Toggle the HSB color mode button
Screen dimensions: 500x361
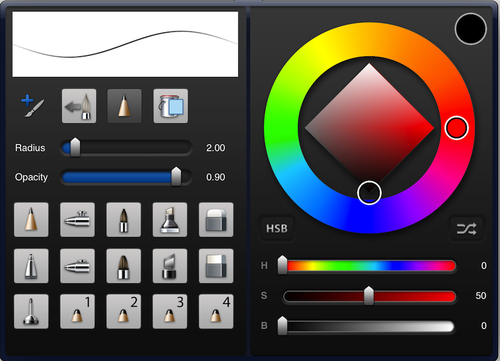pyautogui.click(x=277, y=229)
